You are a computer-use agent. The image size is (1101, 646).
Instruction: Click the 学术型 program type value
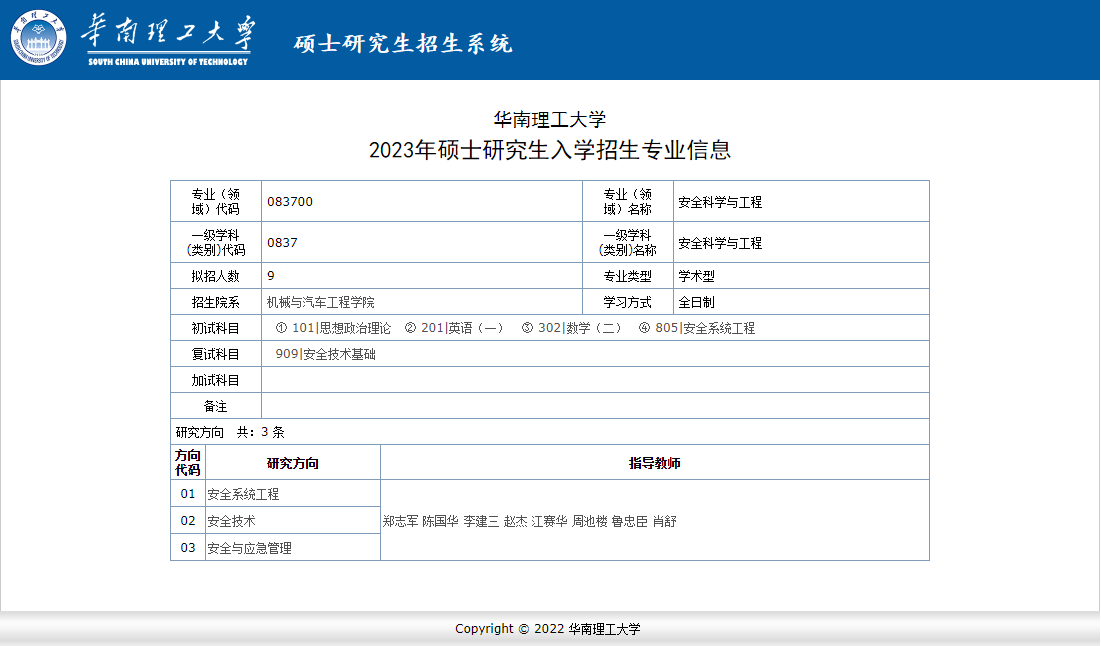(x=696, y=276)
